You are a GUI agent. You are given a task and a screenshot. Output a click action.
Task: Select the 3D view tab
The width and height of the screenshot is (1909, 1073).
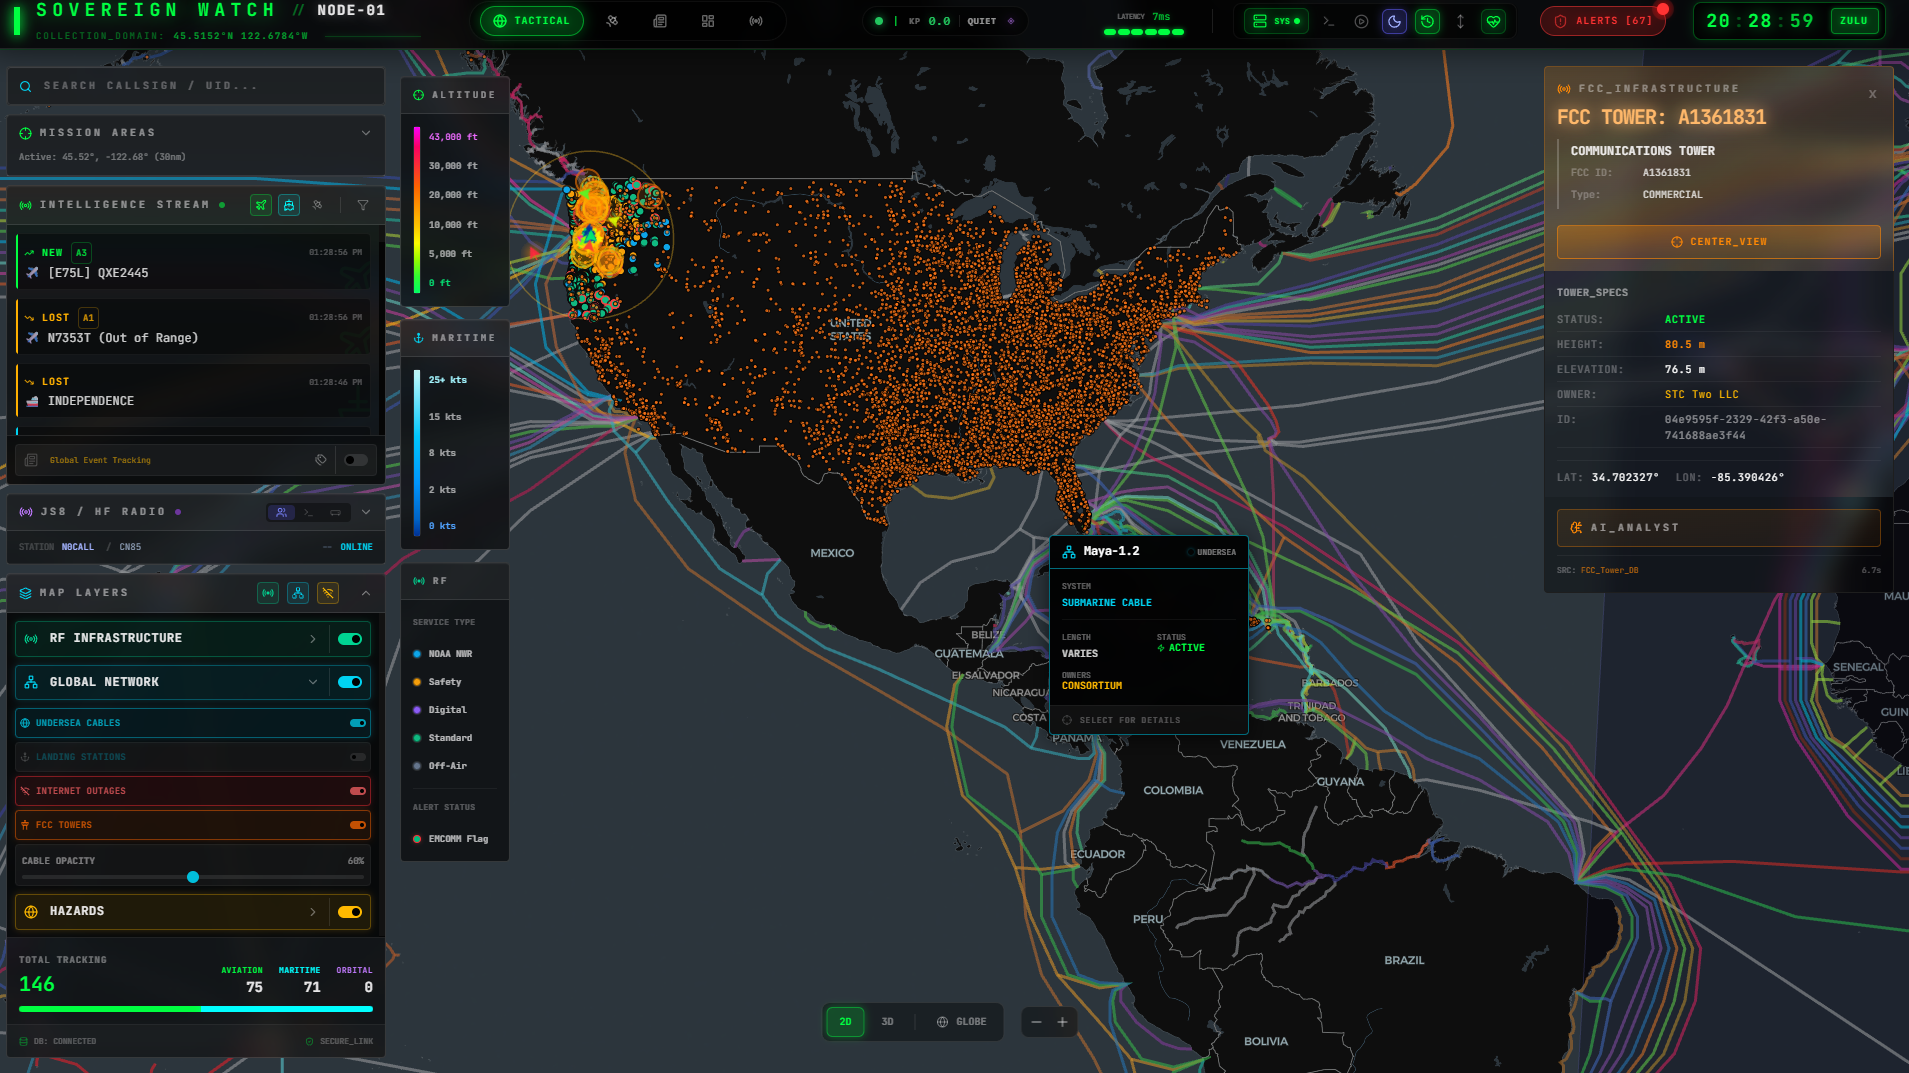point(887,1021)
